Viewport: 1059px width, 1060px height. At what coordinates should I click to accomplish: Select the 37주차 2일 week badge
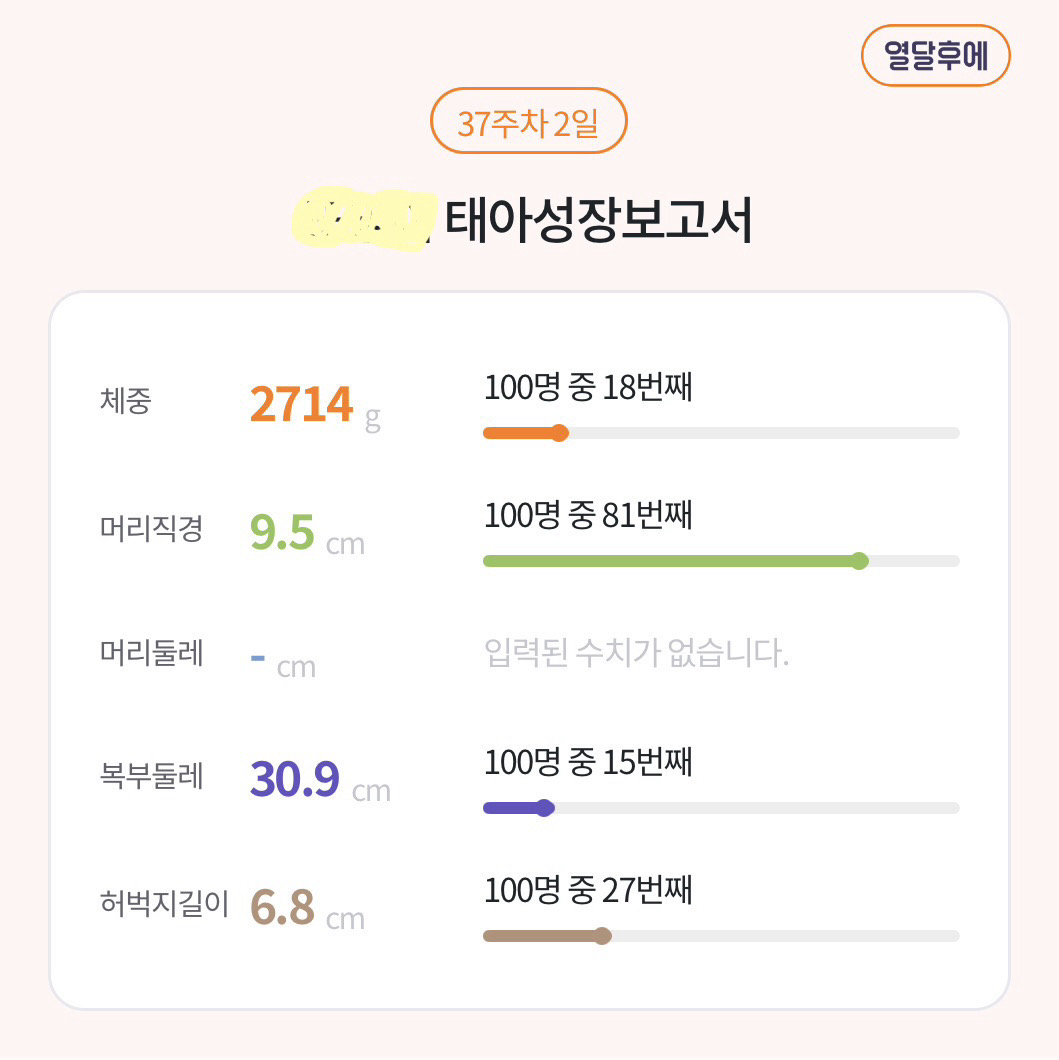528,122
